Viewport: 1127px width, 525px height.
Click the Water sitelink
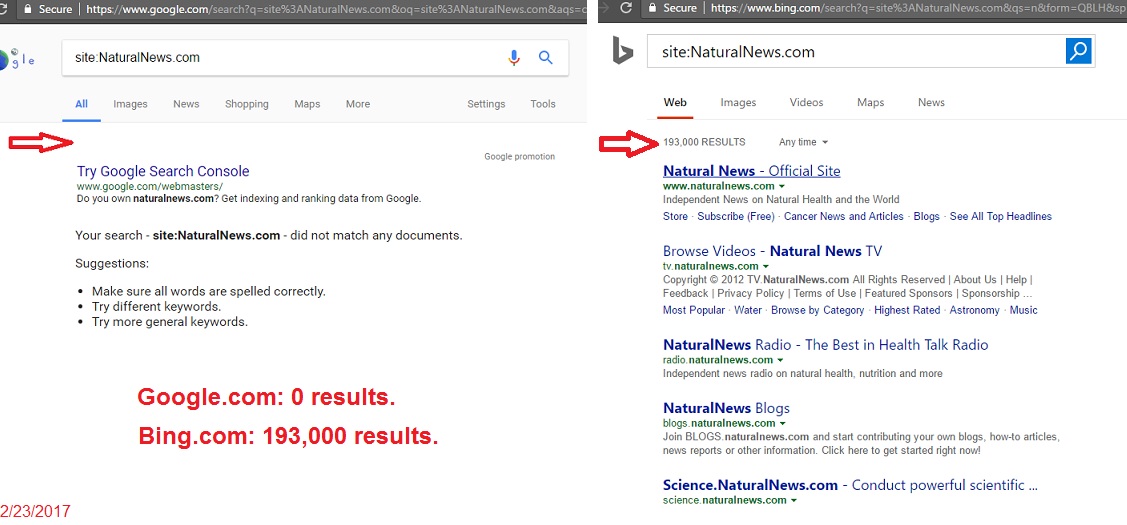click(x=748, y=310)
